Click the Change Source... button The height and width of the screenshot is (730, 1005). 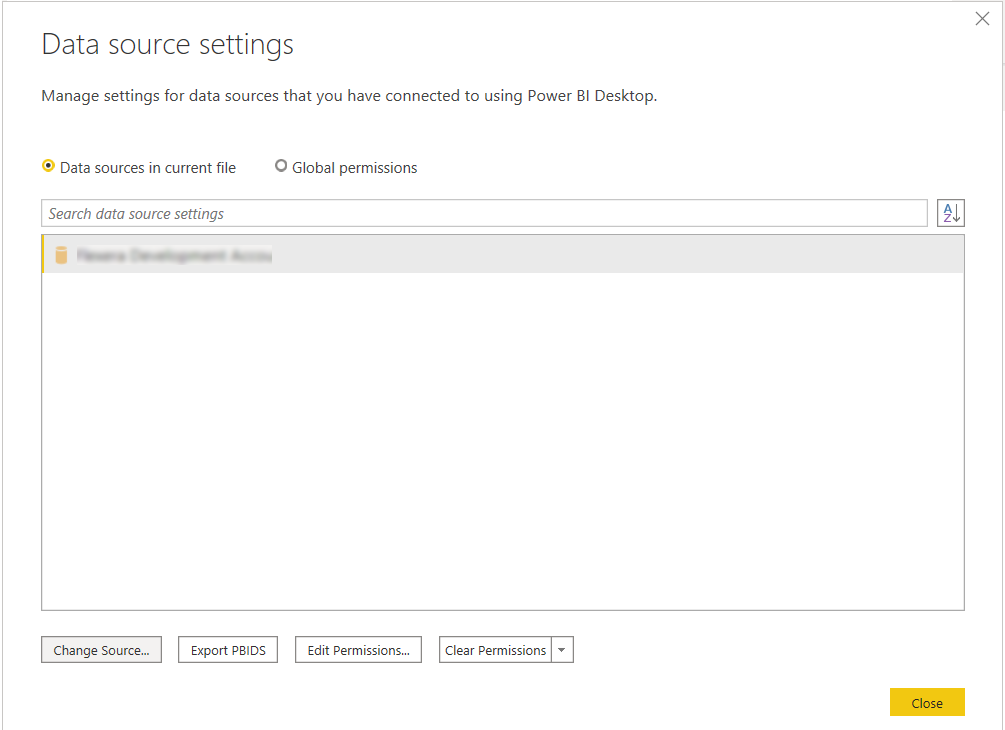click(101, 650)
